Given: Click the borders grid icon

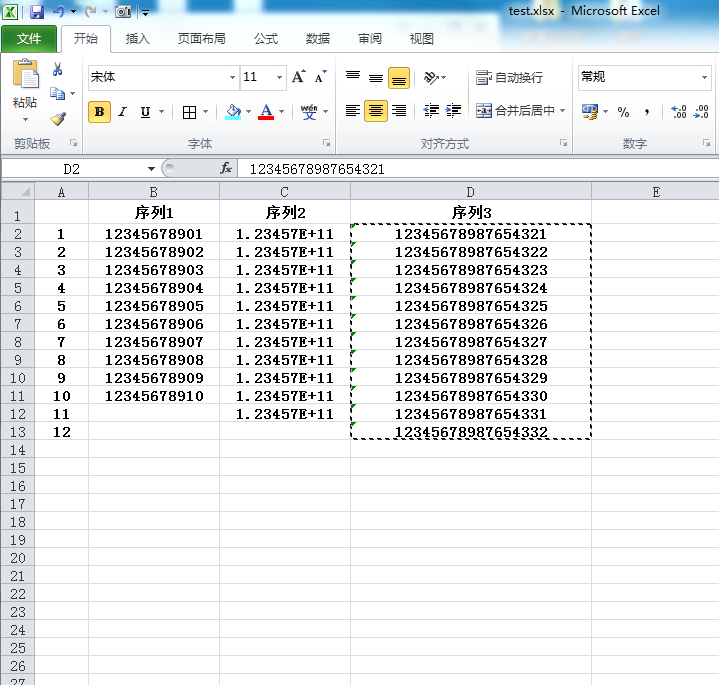Looking at the screenshot, I should tap(189, 112).
